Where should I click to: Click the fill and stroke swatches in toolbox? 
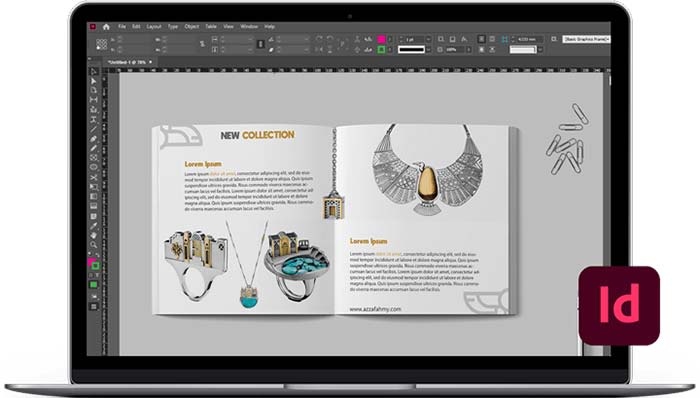click(x=93, y=264)
